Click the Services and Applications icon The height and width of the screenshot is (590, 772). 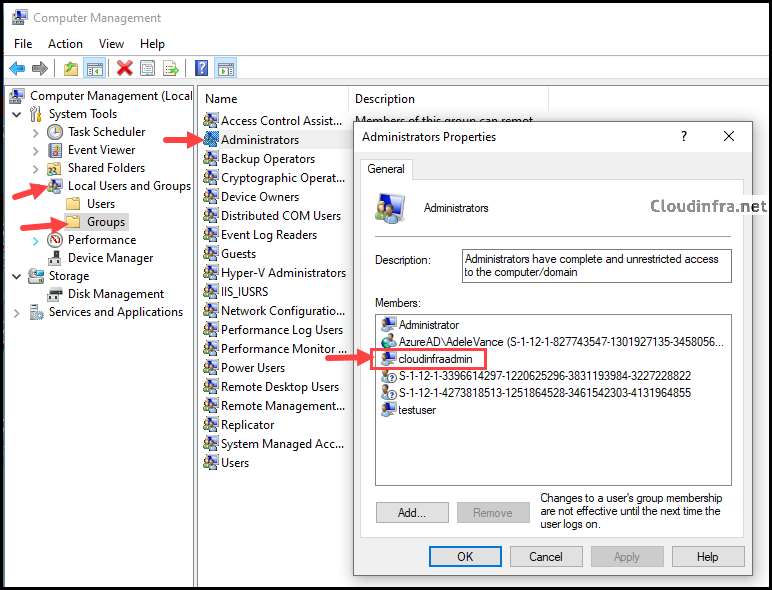pyautogui.click(x=36, y=312)
